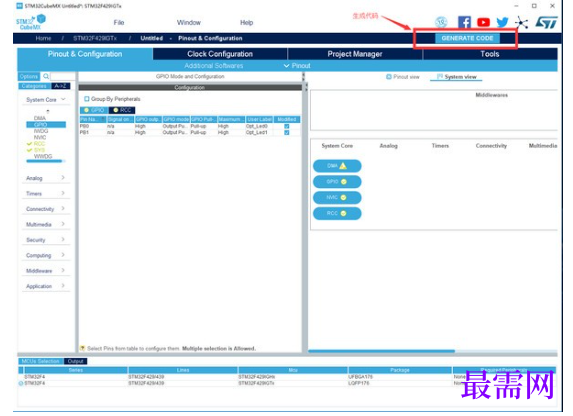Toggle the Modified checkbox for PB0
The height and width of the screenshot is (416, 573).
tap(287, 126)
